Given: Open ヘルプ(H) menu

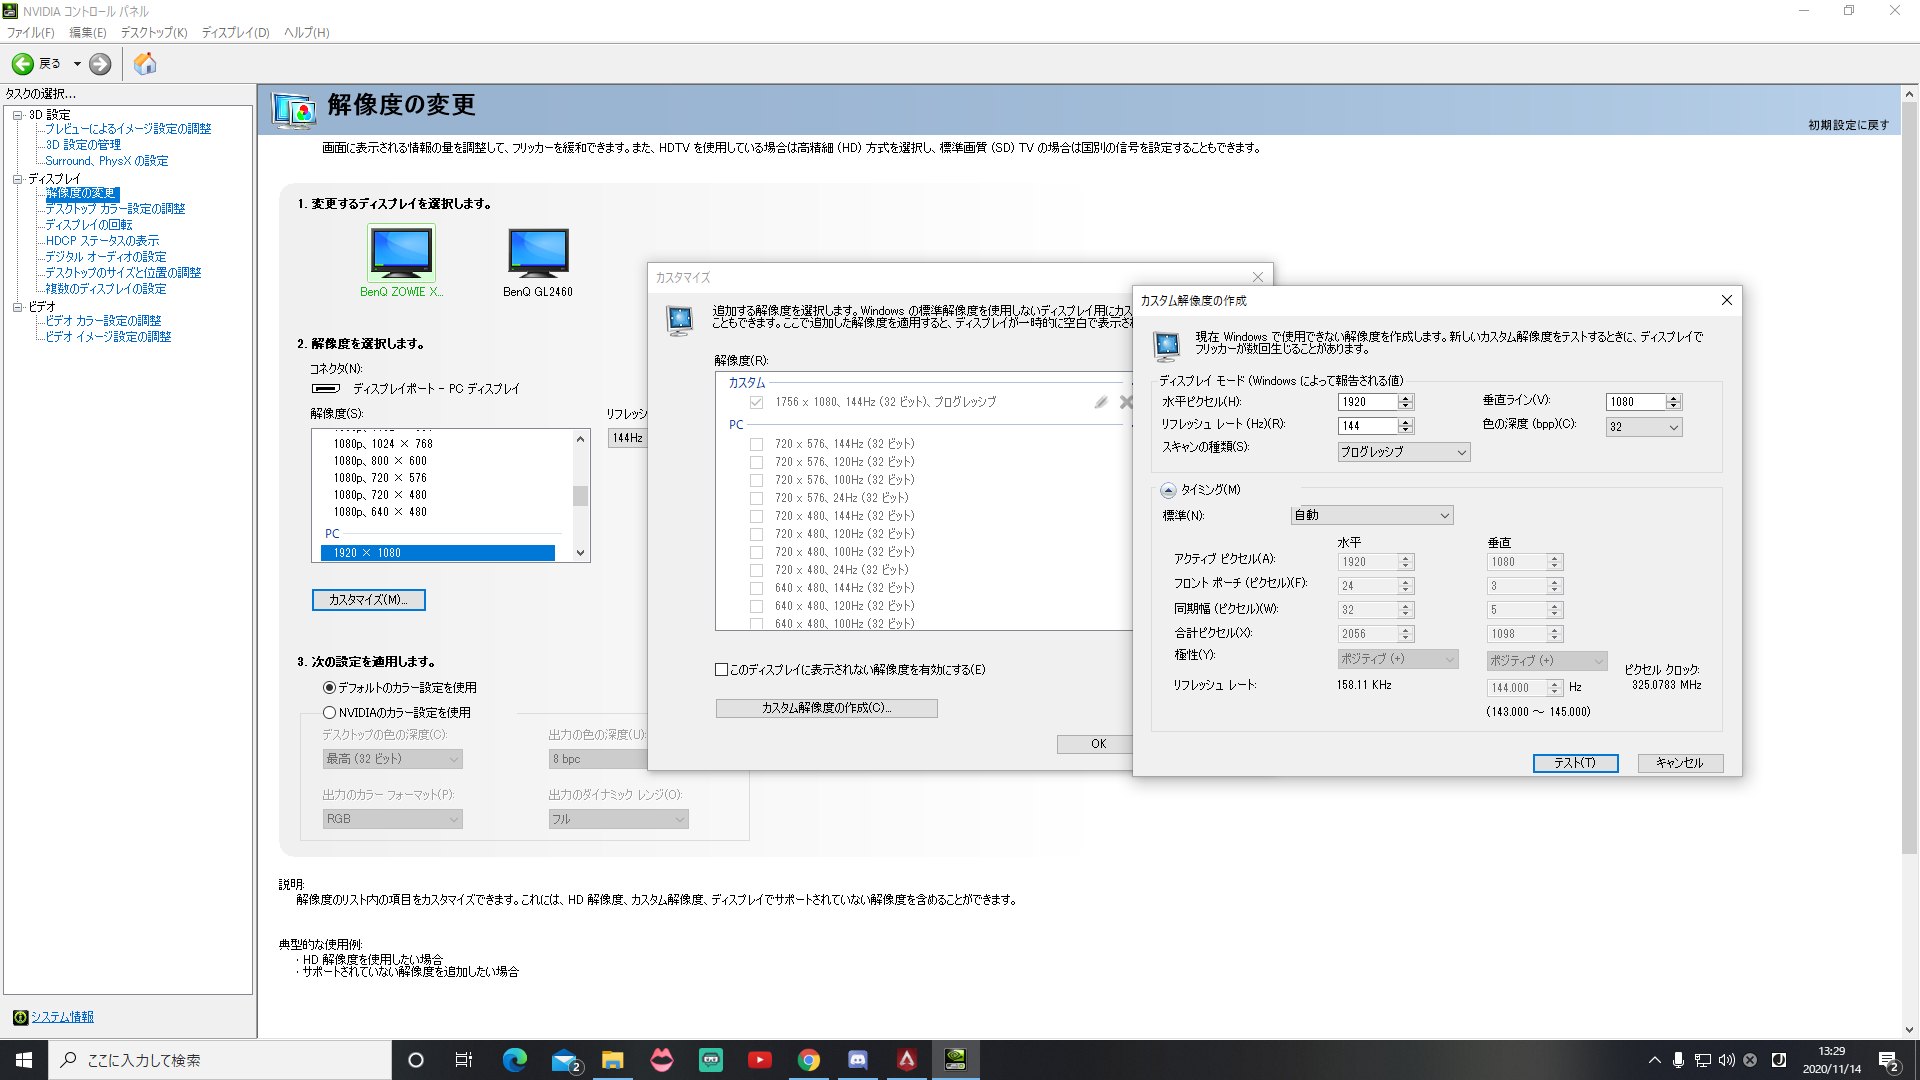Looking at the screenshot, I should click(307, 33).
